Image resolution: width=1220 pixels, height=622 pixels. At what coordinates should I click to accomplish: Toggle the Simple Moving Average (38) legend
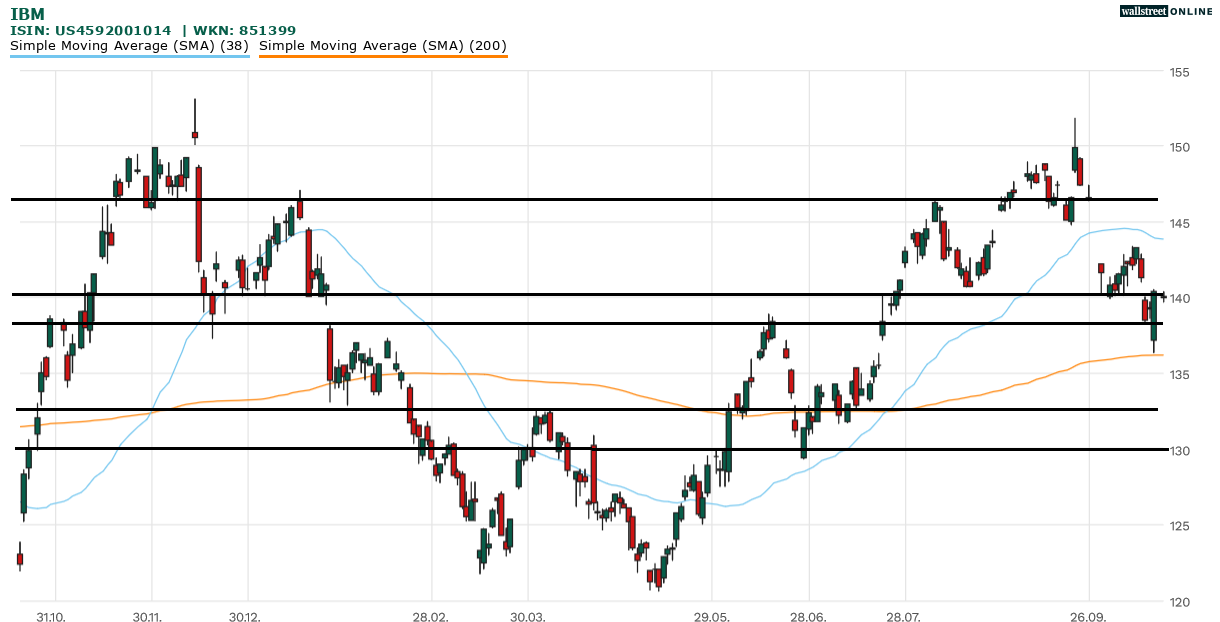pyautogui.click(x=129, y=45)
